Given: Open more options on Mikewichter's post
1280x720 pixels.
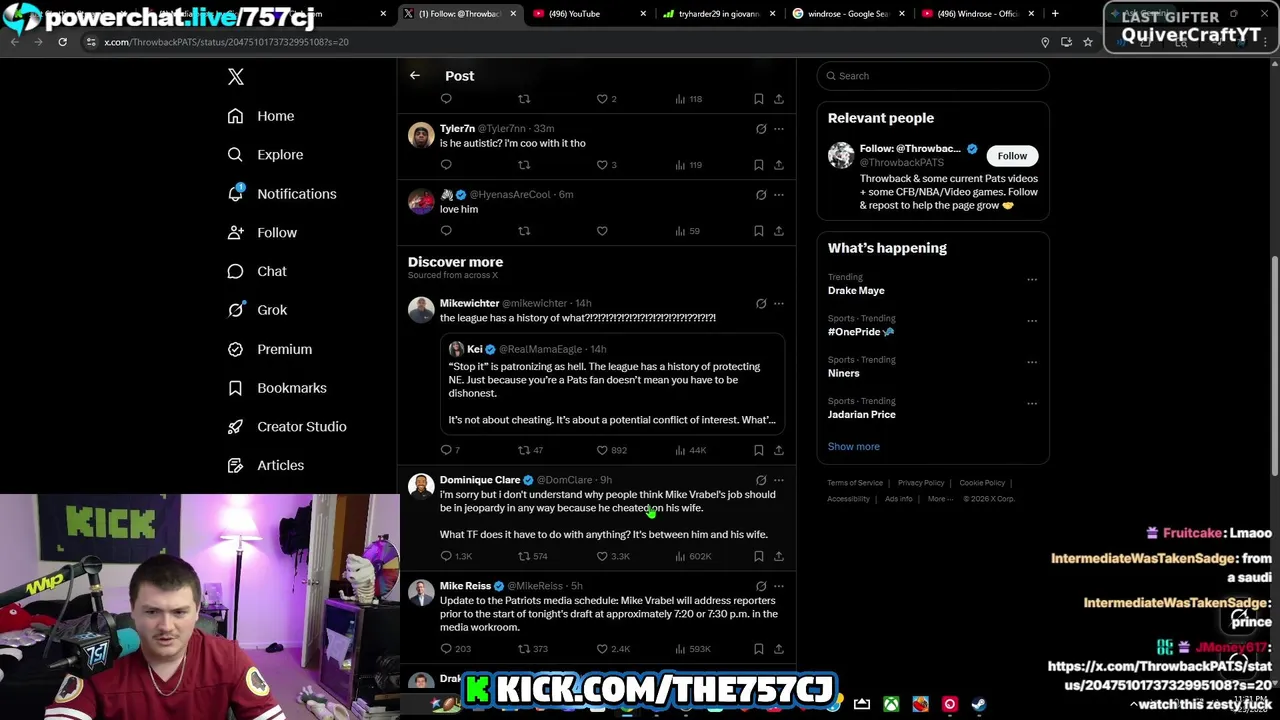Looking at the screenshot, I should point(779,304).
